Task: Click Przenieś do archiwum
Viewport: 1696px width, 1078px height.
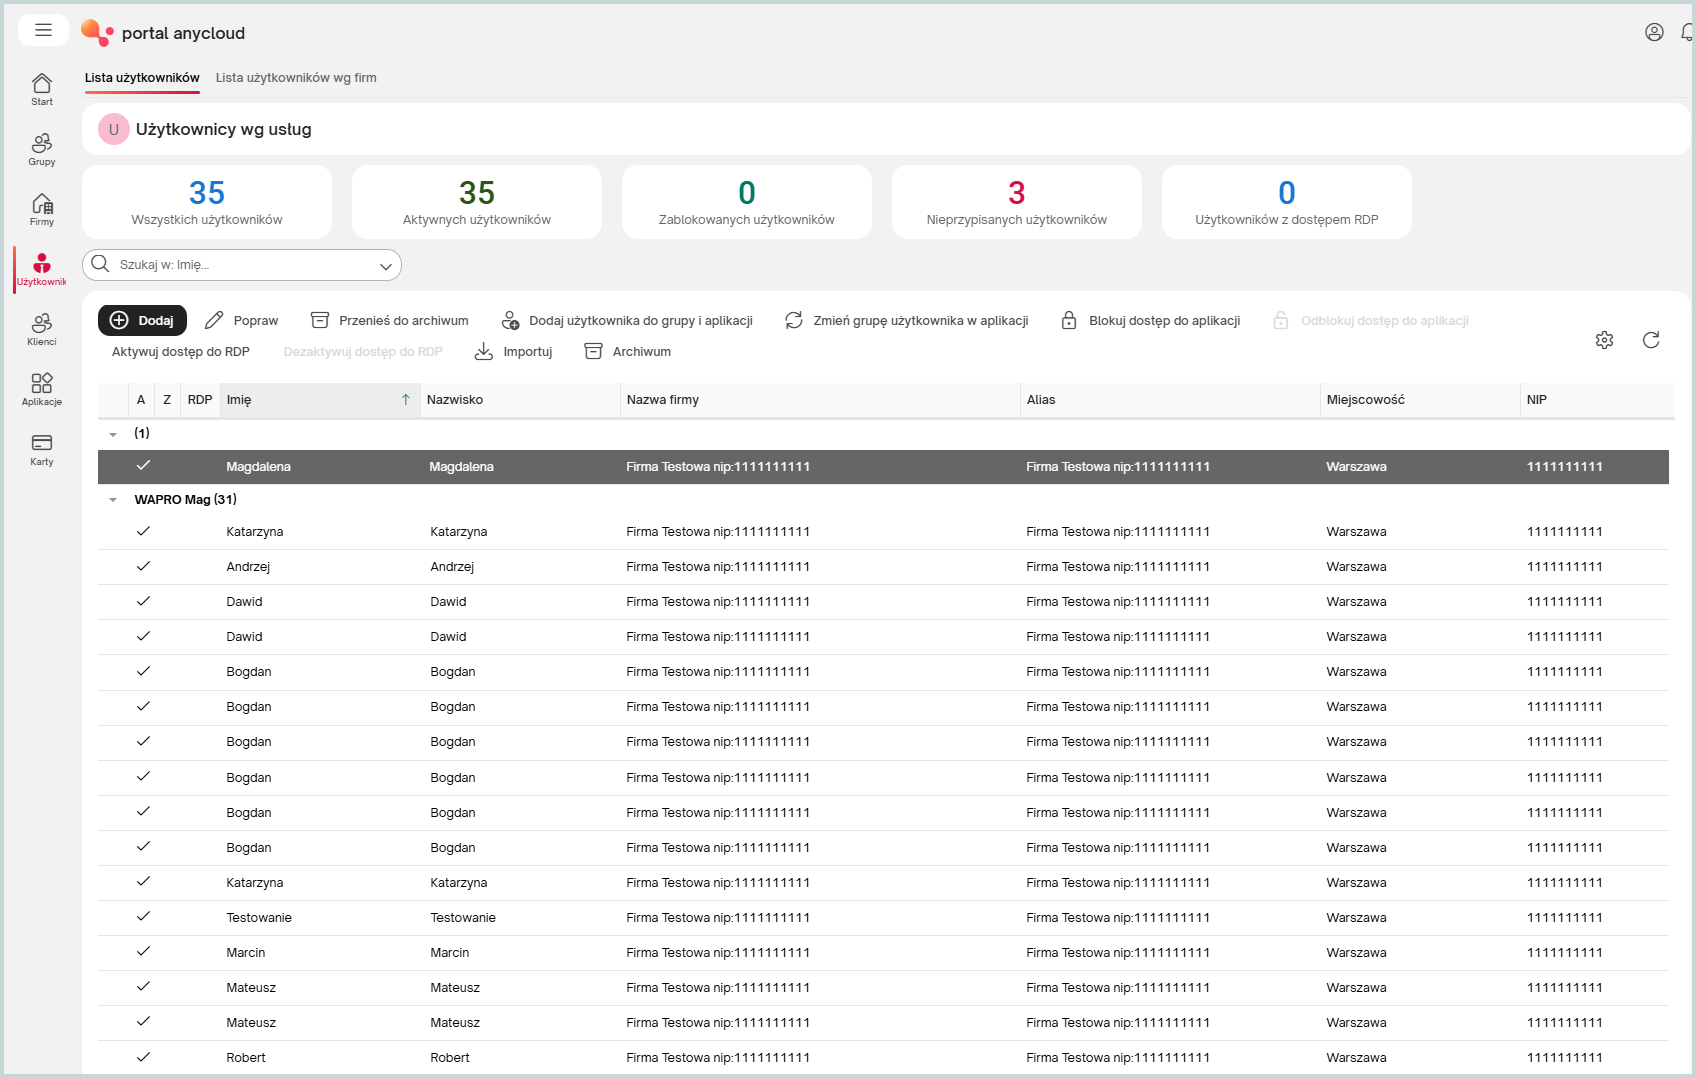Action: click(390, 320)
